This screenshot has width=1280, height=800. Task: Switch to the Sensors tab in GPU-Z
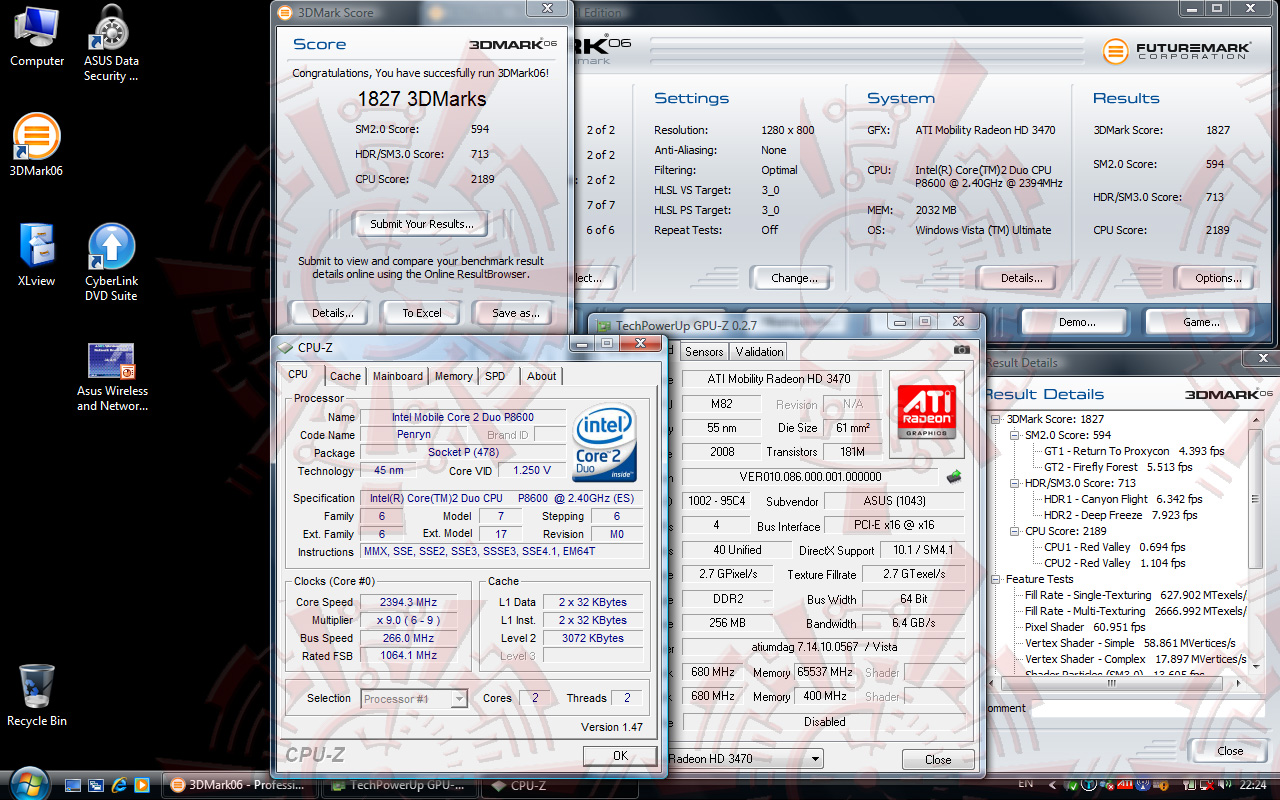[x=704, y=352]
